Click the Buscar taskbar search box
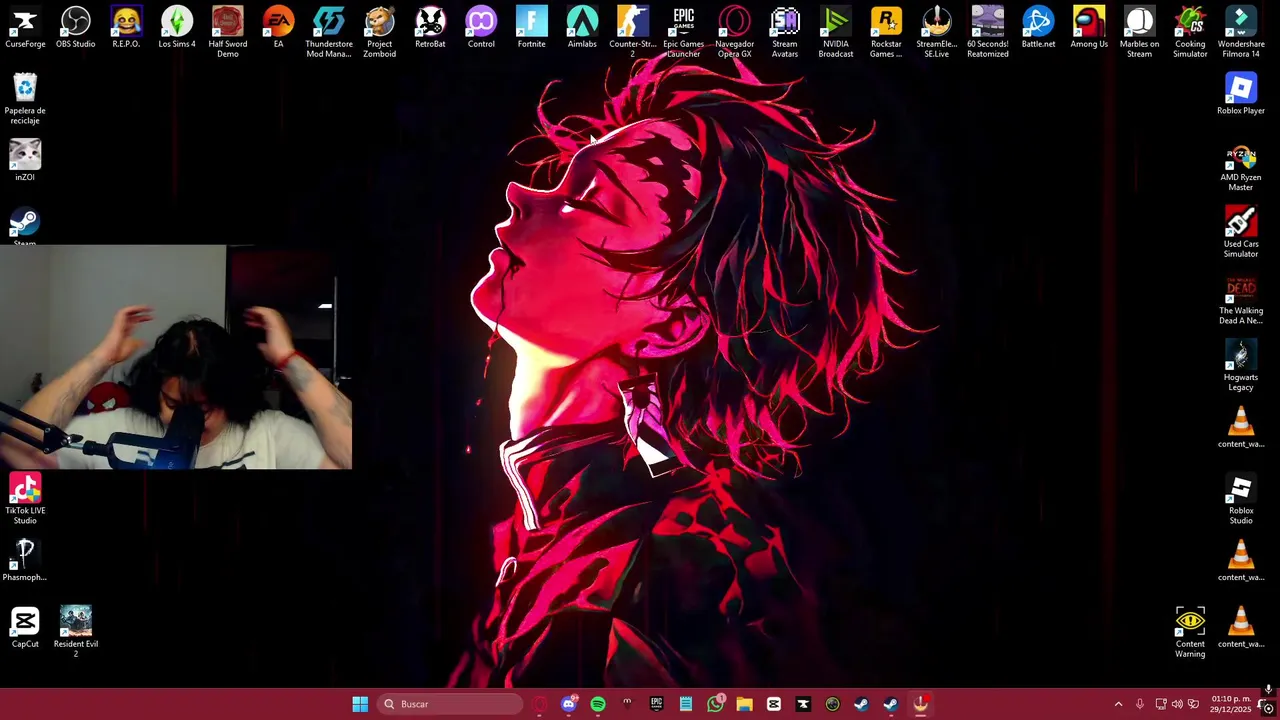The image size is (1280, 720). pyautogui.click(x=450, y=704)
